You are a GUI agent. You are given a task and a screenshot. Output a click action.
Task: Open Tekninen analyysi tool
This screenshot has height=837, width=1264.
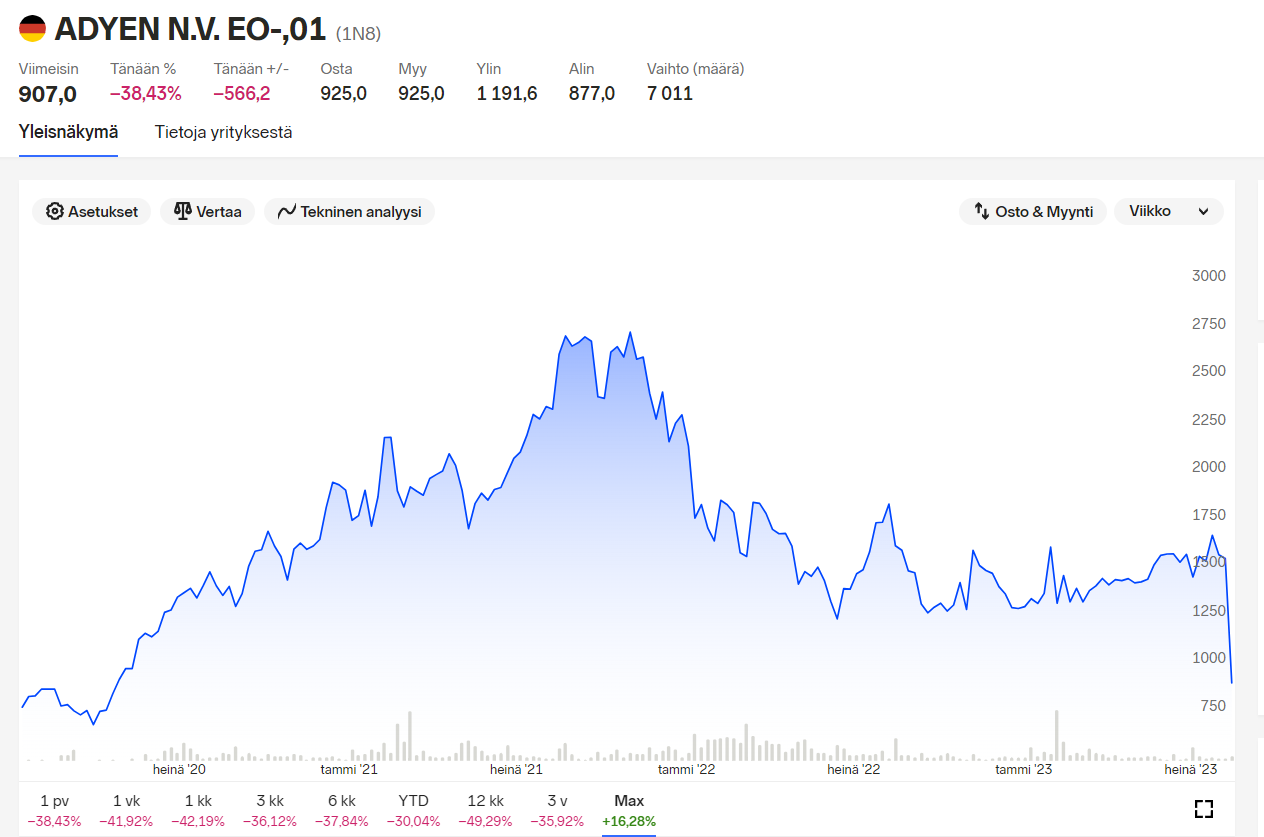point(349,212)
